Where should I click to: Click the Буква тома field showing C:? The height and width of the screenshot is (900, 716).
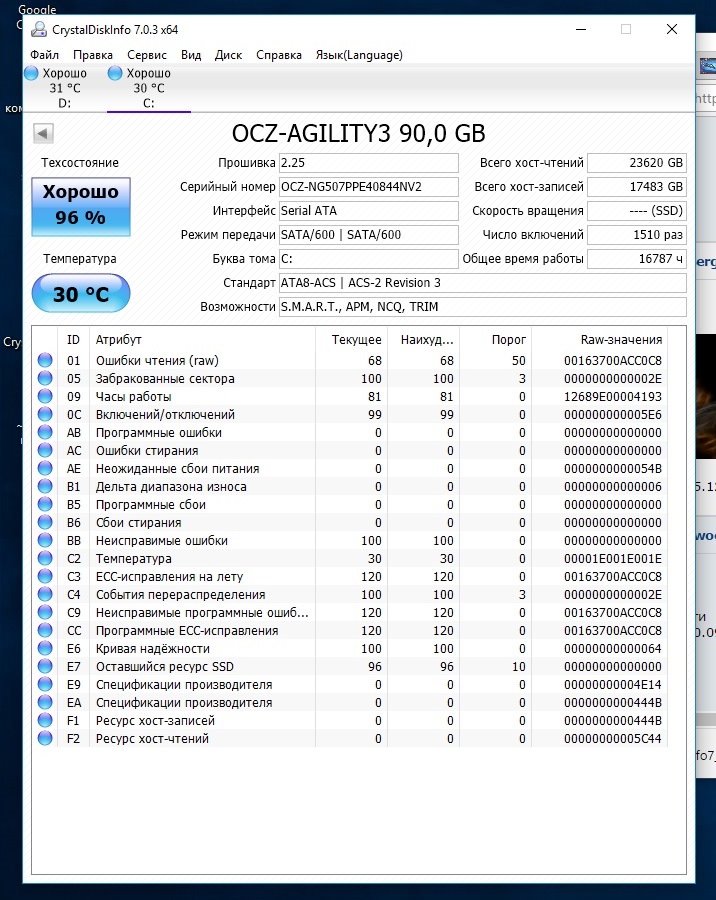pyautogui.click(x=369, y=259)
